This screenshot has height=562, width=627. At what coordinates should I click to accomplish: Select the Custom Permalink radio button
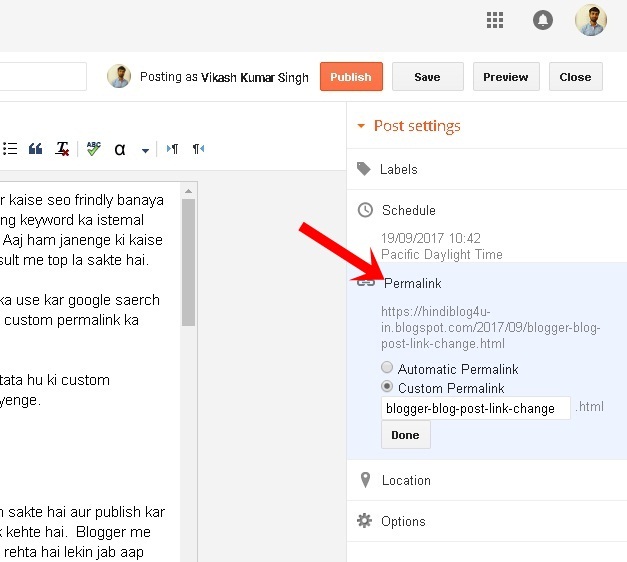[387, 386]
